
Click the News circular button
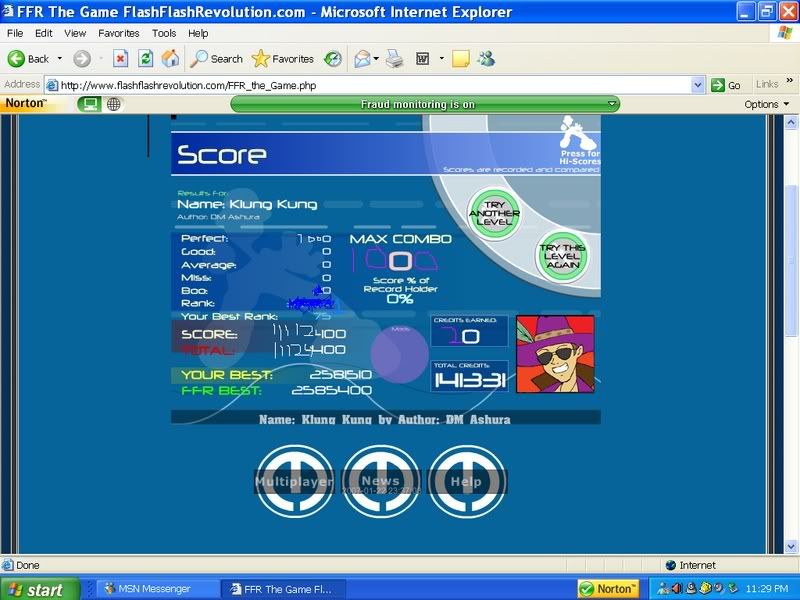pos(381,482)
